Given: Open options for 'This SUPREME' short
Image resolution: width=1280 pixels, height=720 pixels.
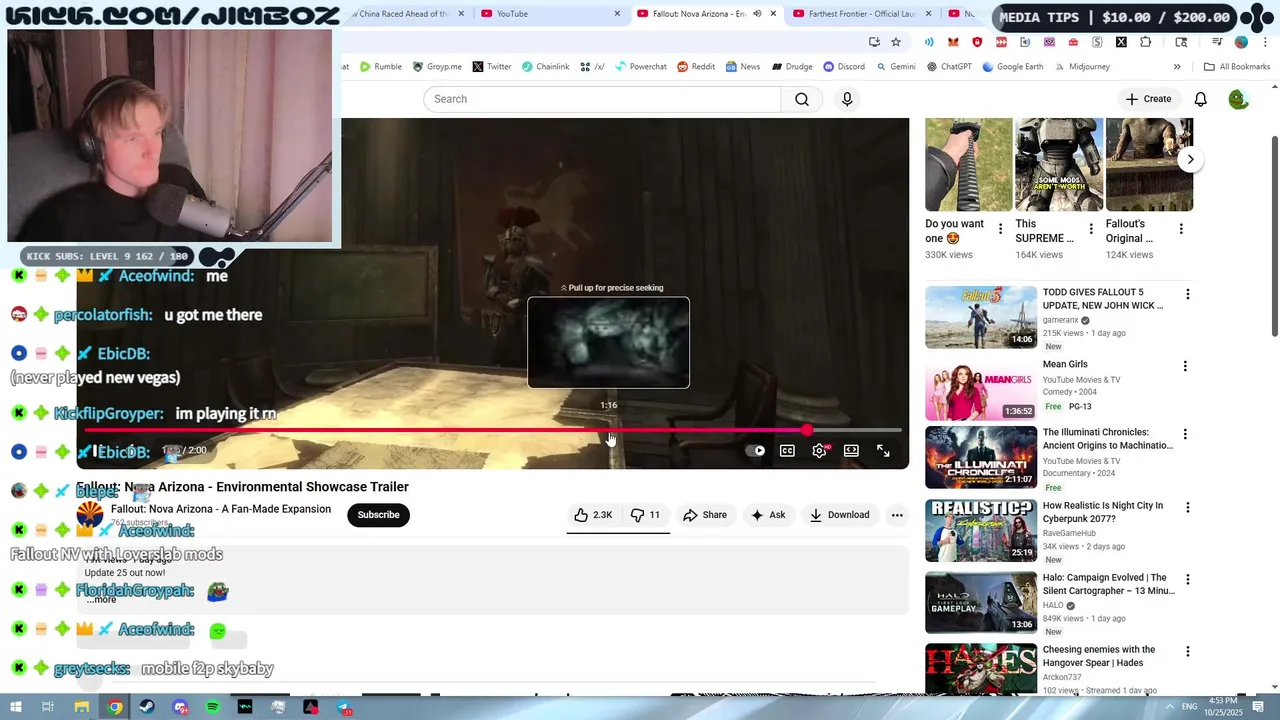Looking at the screenshot, I should [x=1091, y=229].
